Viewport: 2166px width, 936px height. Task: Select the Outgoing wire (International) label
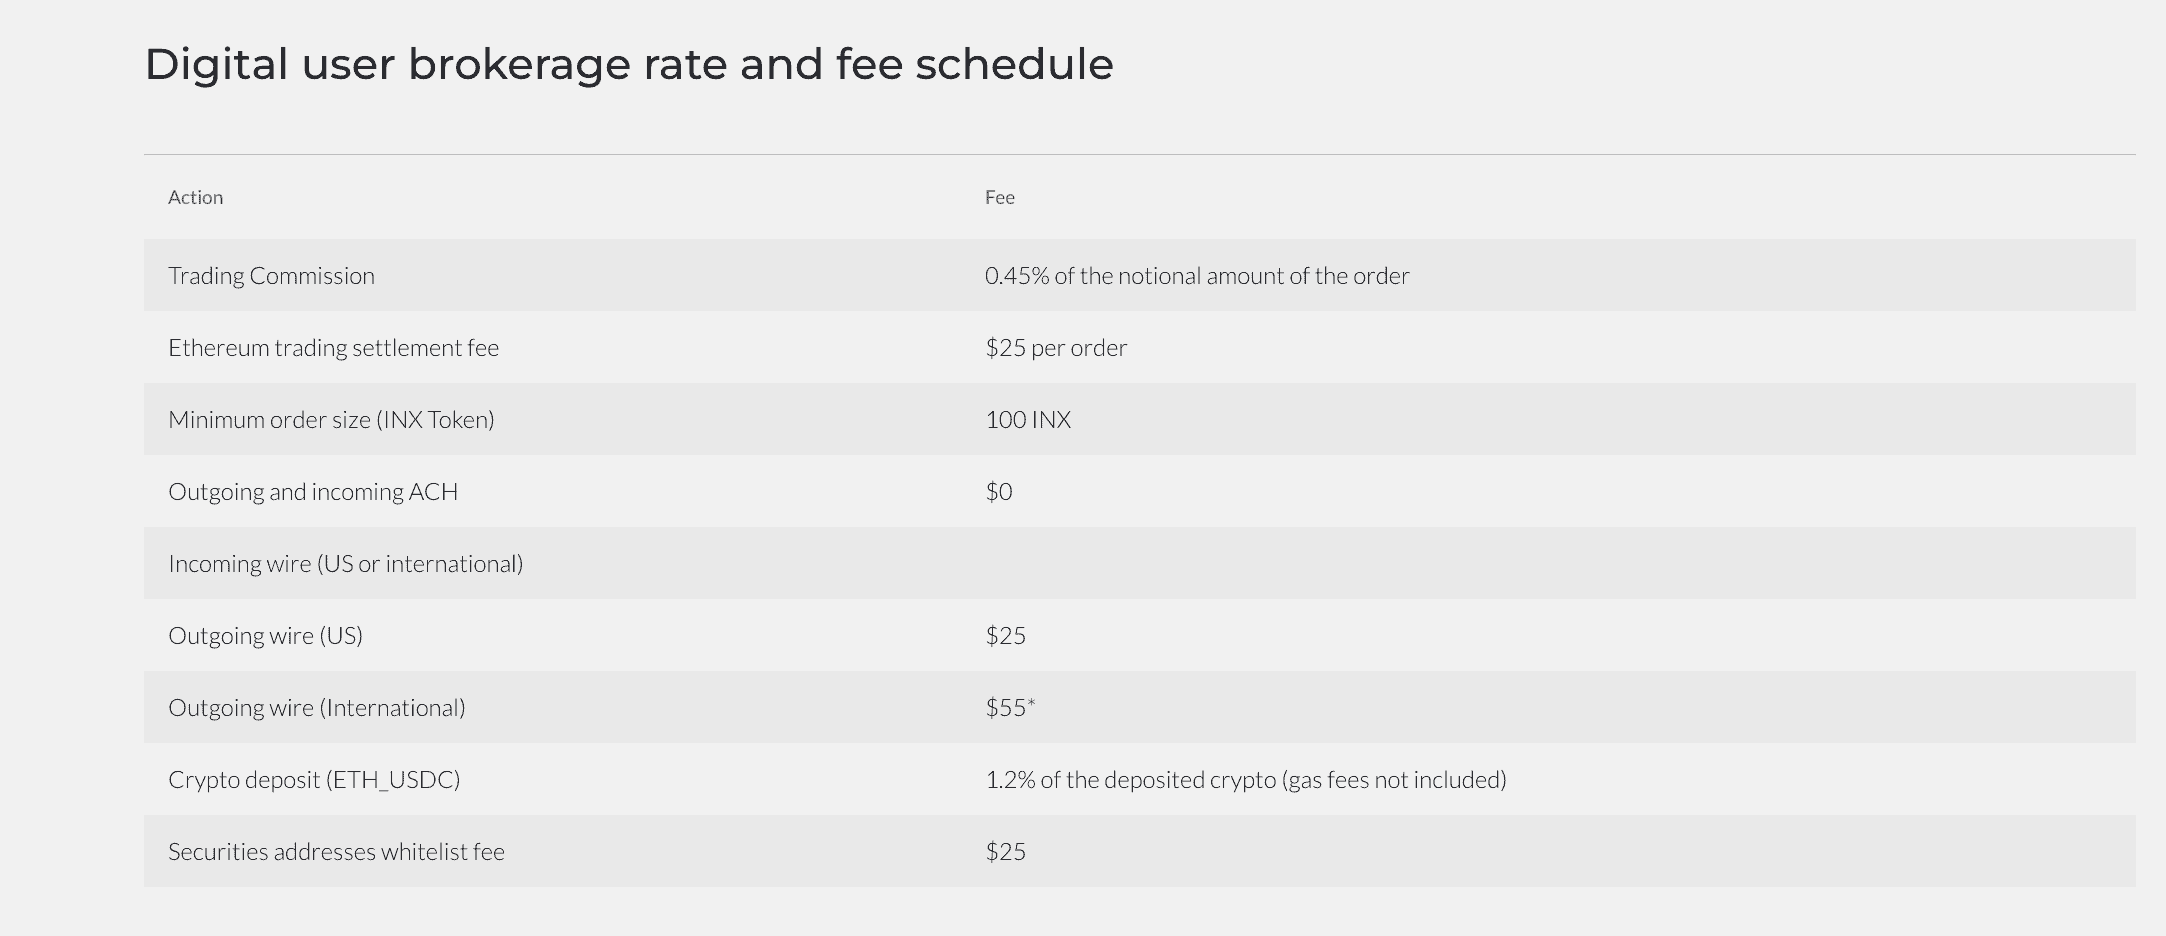316,708
